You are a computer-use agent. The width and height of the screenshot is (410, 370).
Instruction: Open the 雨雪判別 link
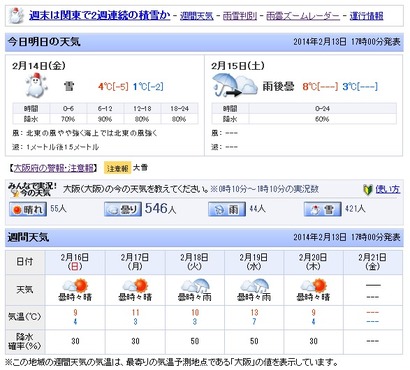[x=240, y=16]
